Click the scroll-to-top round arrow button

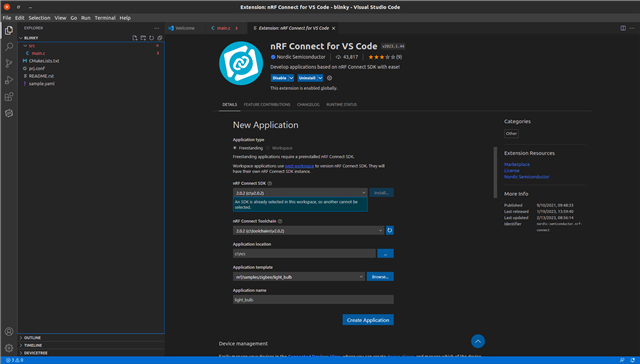point(478,341)
